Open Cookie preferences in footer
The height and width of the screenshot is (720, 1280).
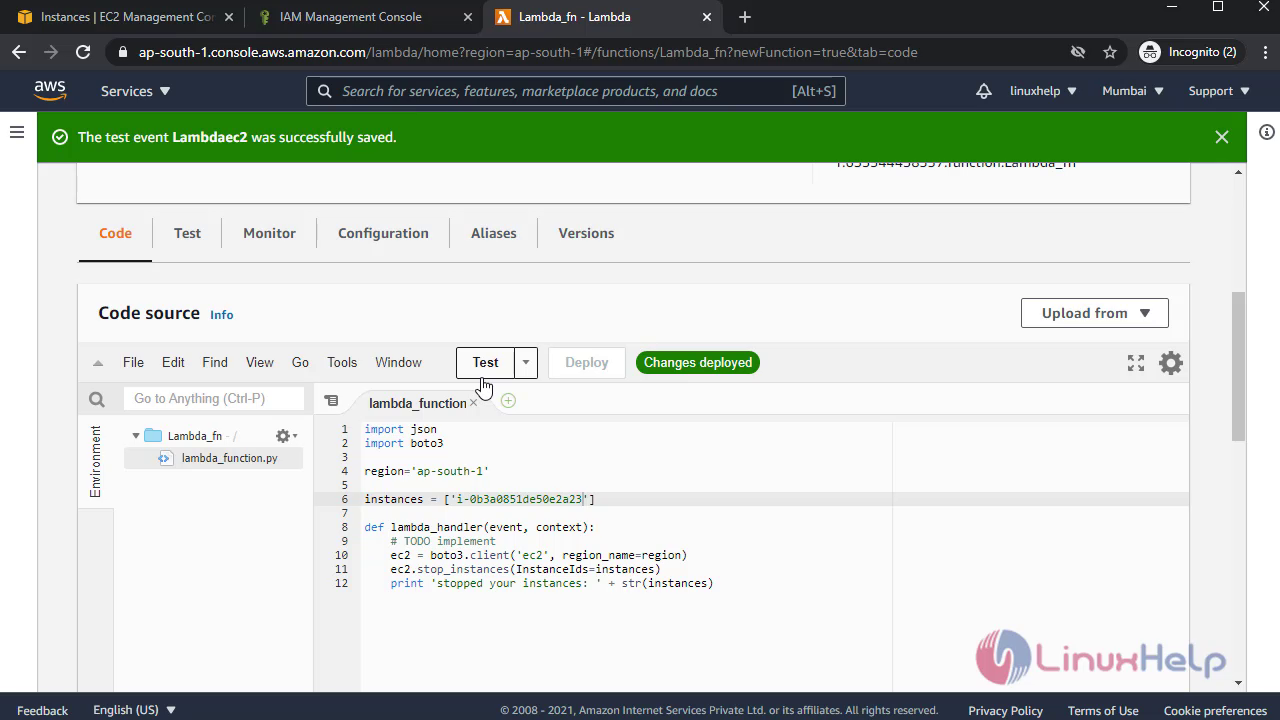point(1215,710)
